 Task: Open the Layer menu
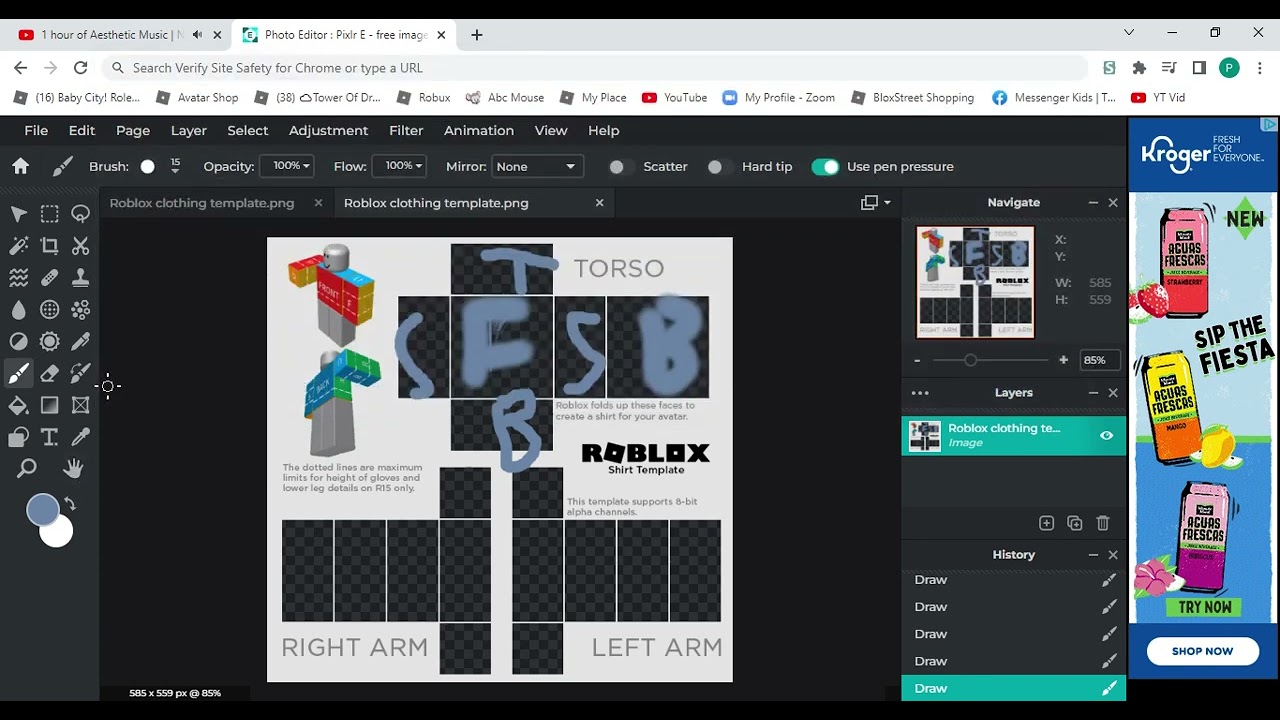189,131
